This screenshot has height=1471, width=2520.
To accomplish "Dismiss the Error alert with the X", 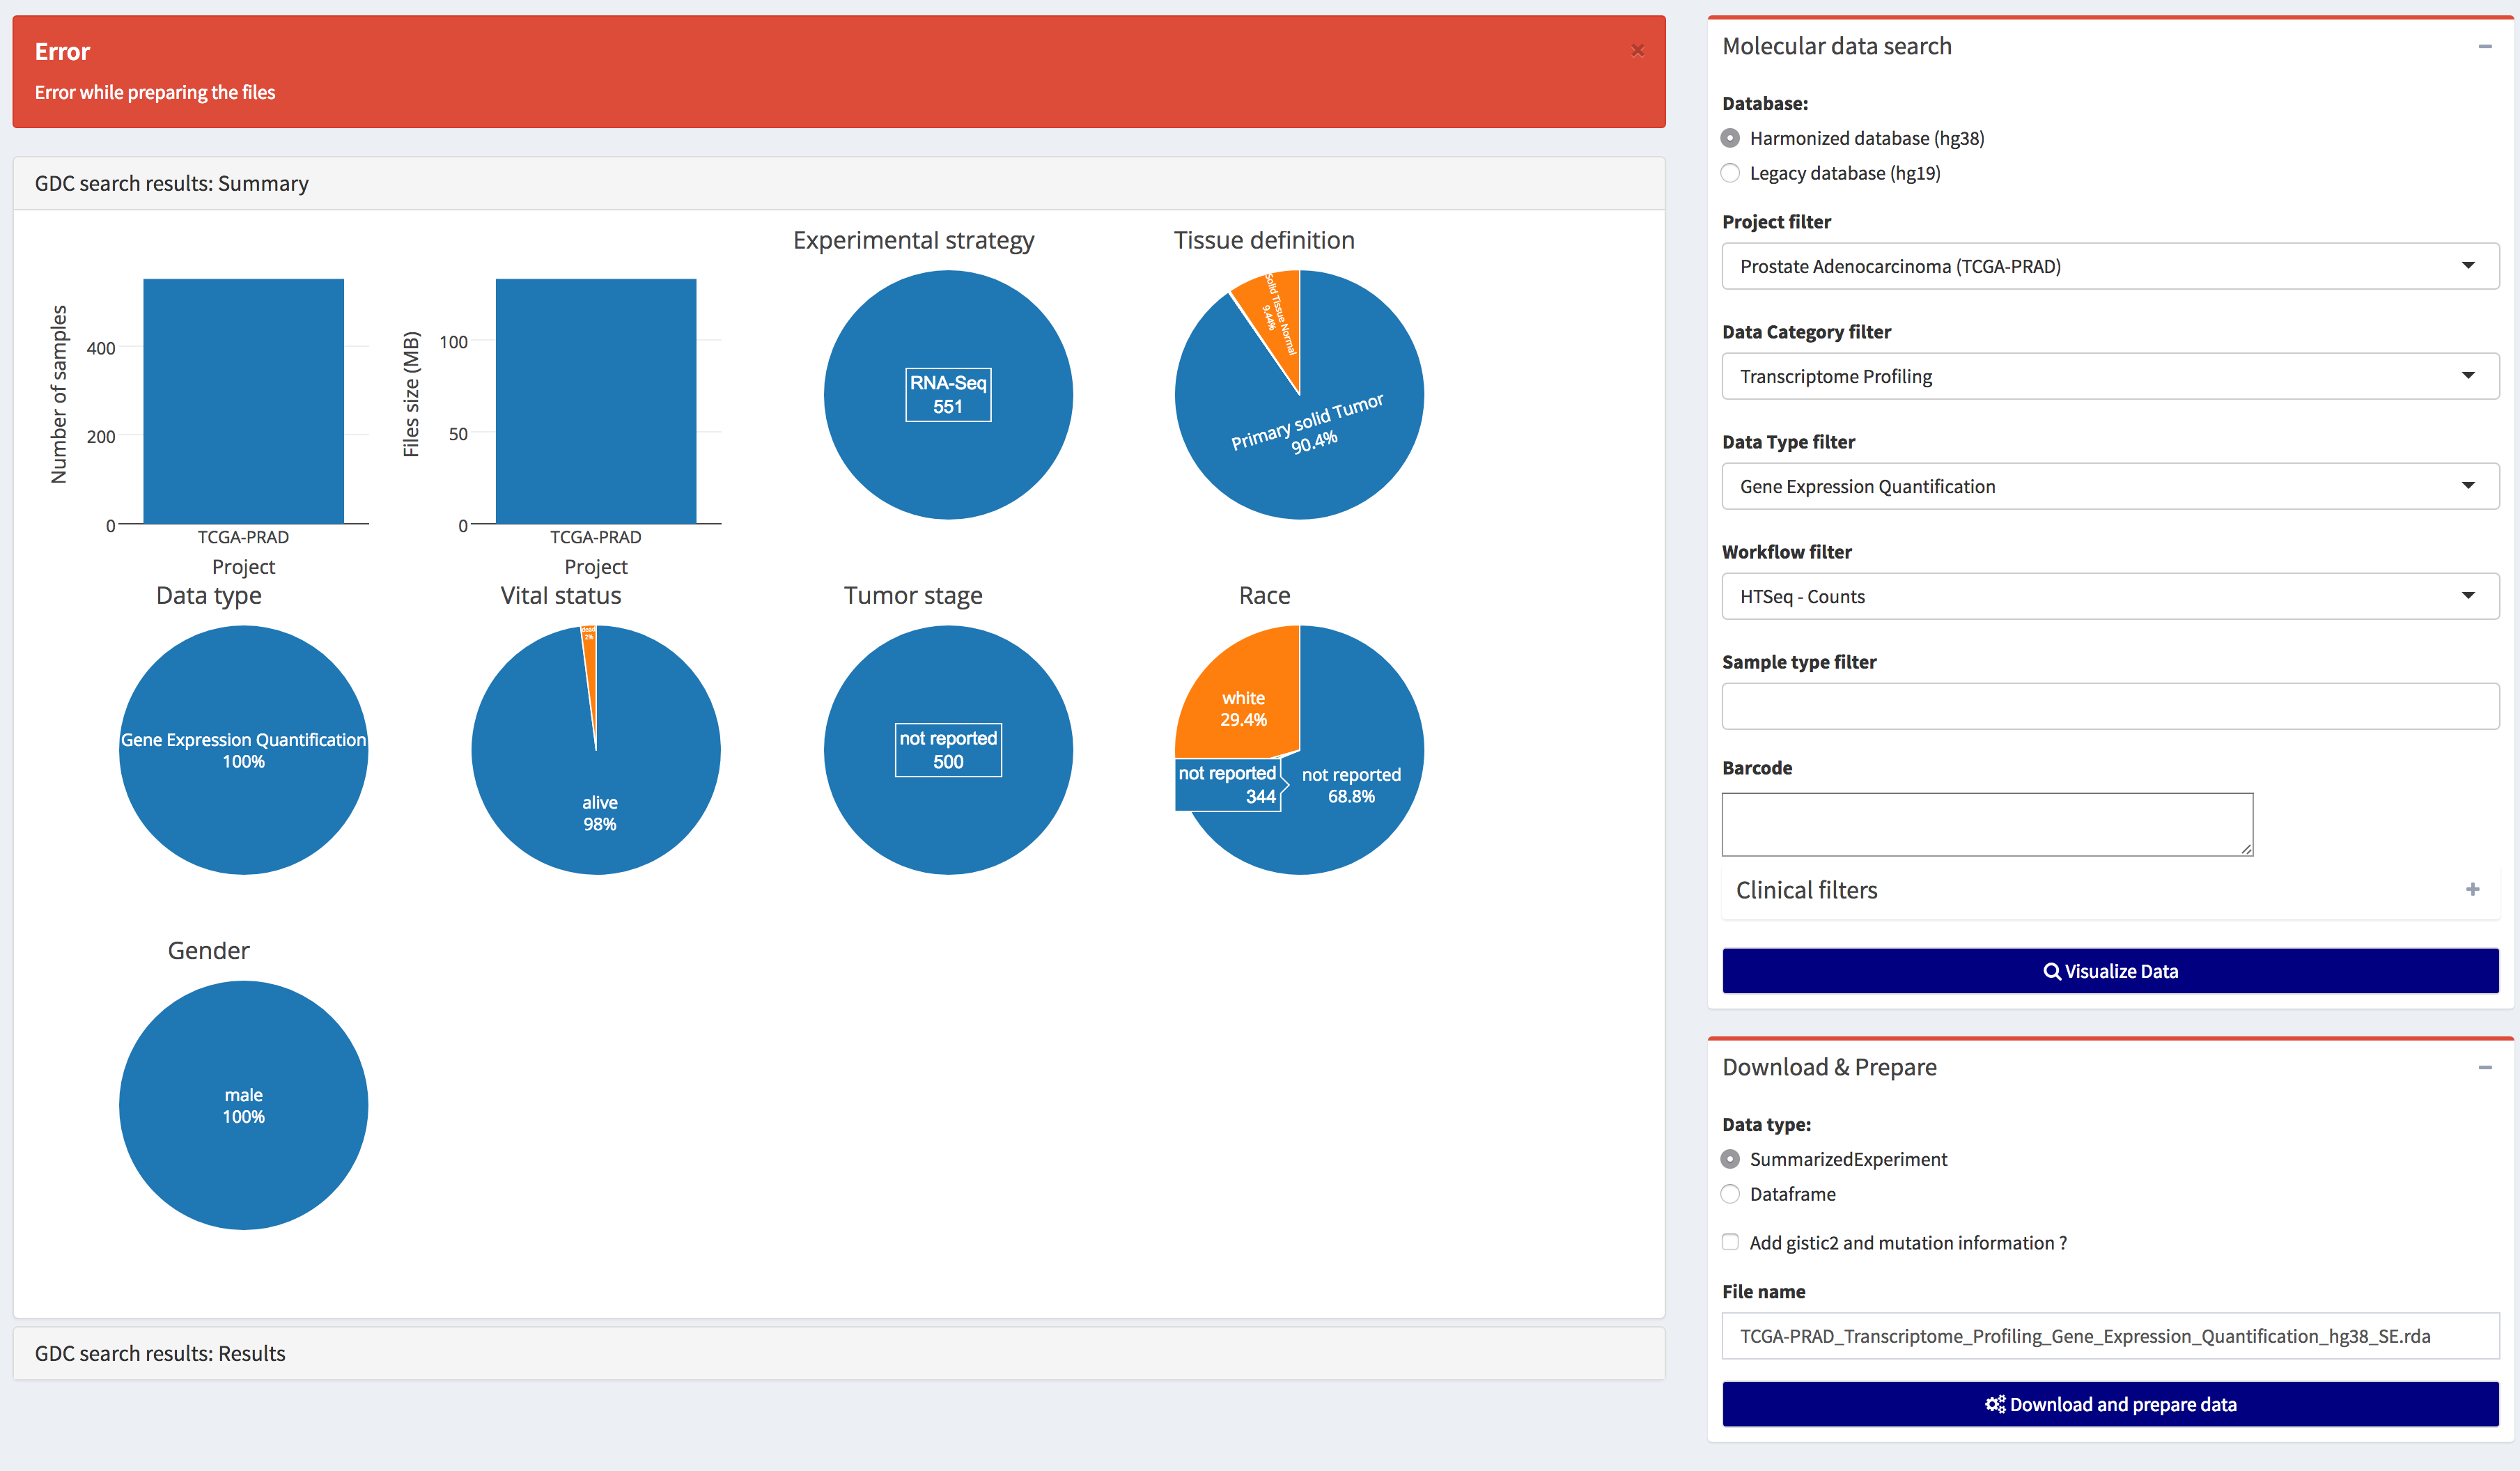I will [1638, 50].
